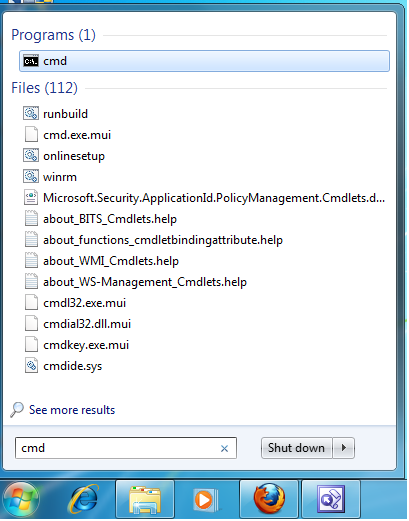Click inside the cmd search field

(117, 448)
